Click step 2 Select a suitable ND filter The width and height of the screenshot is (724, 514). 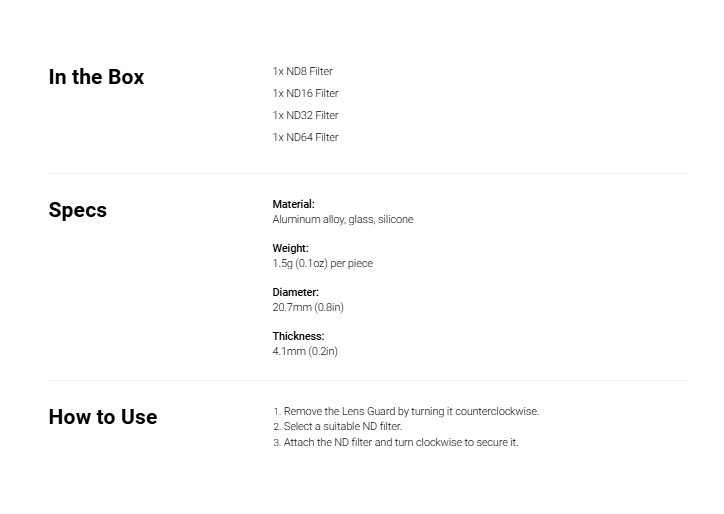point(338,426)
